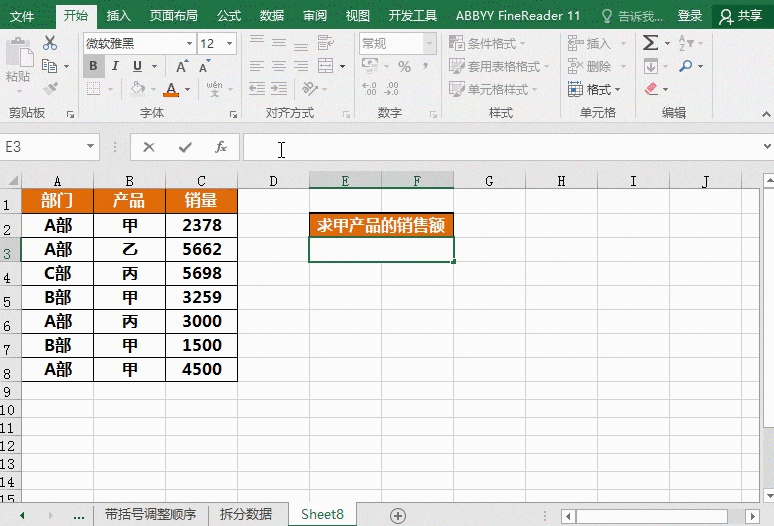
Task: Switch to 页面布局 tab
Action: point(174,16)
